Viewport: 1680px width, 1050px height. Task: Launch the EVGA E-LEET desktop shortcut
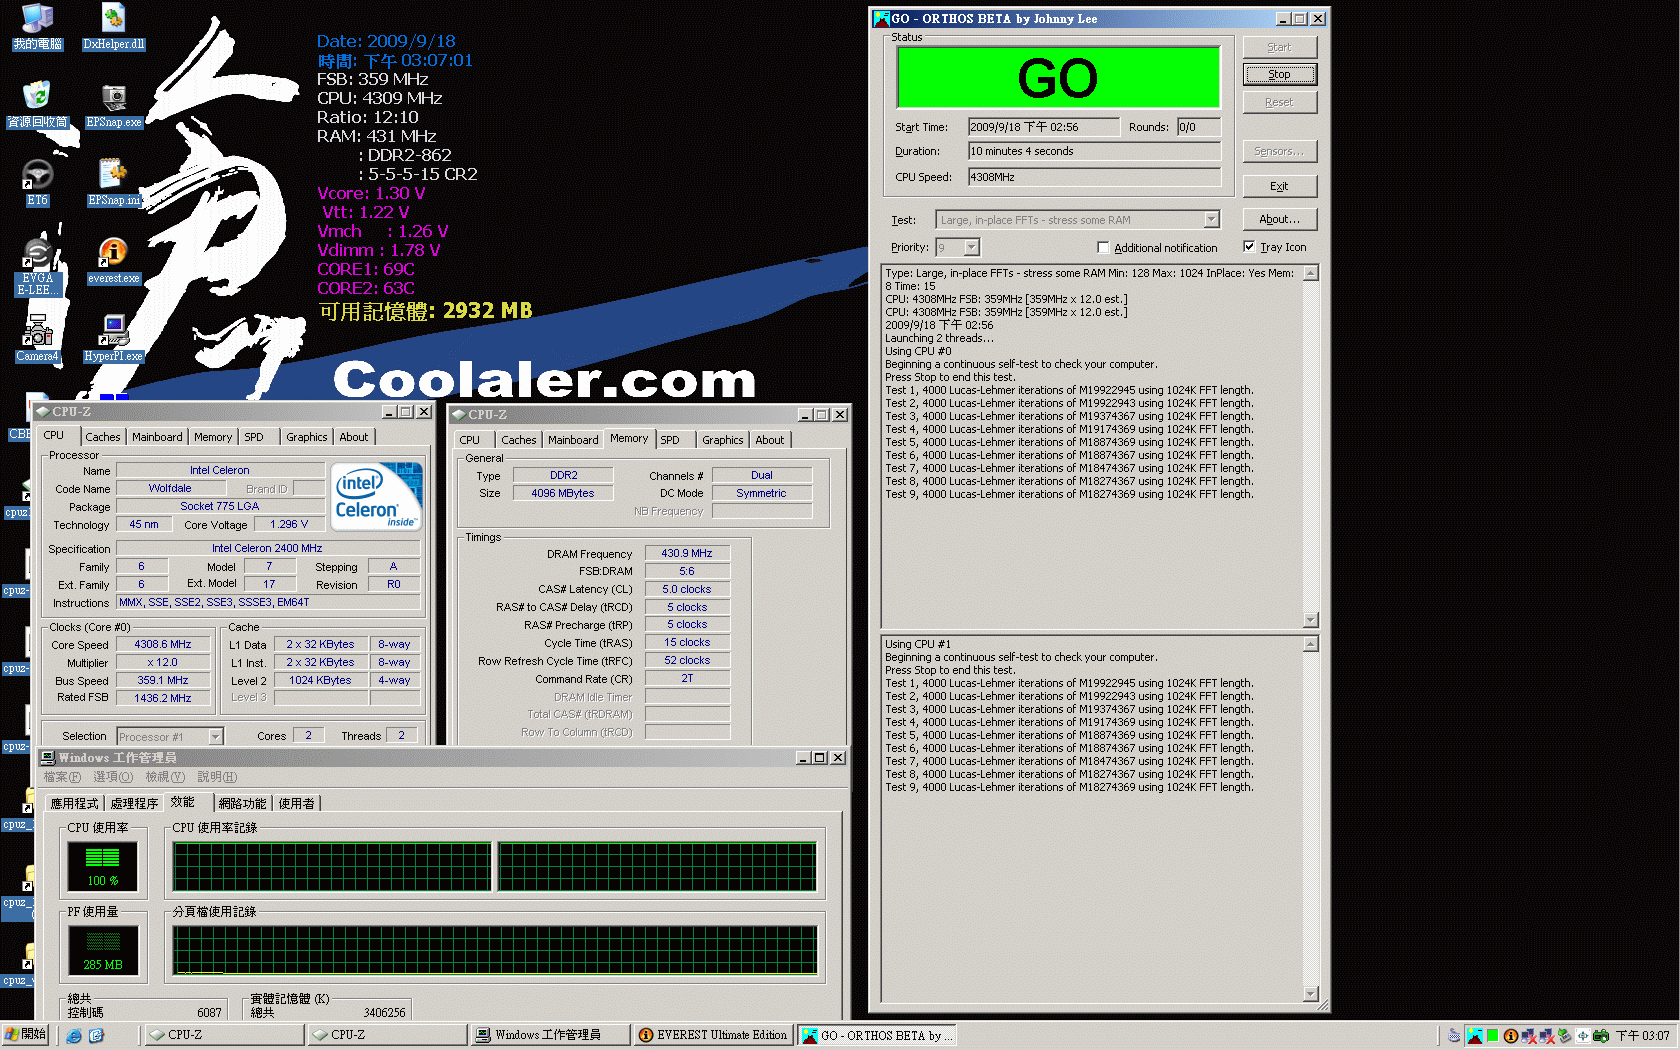[x=37, y=266]
